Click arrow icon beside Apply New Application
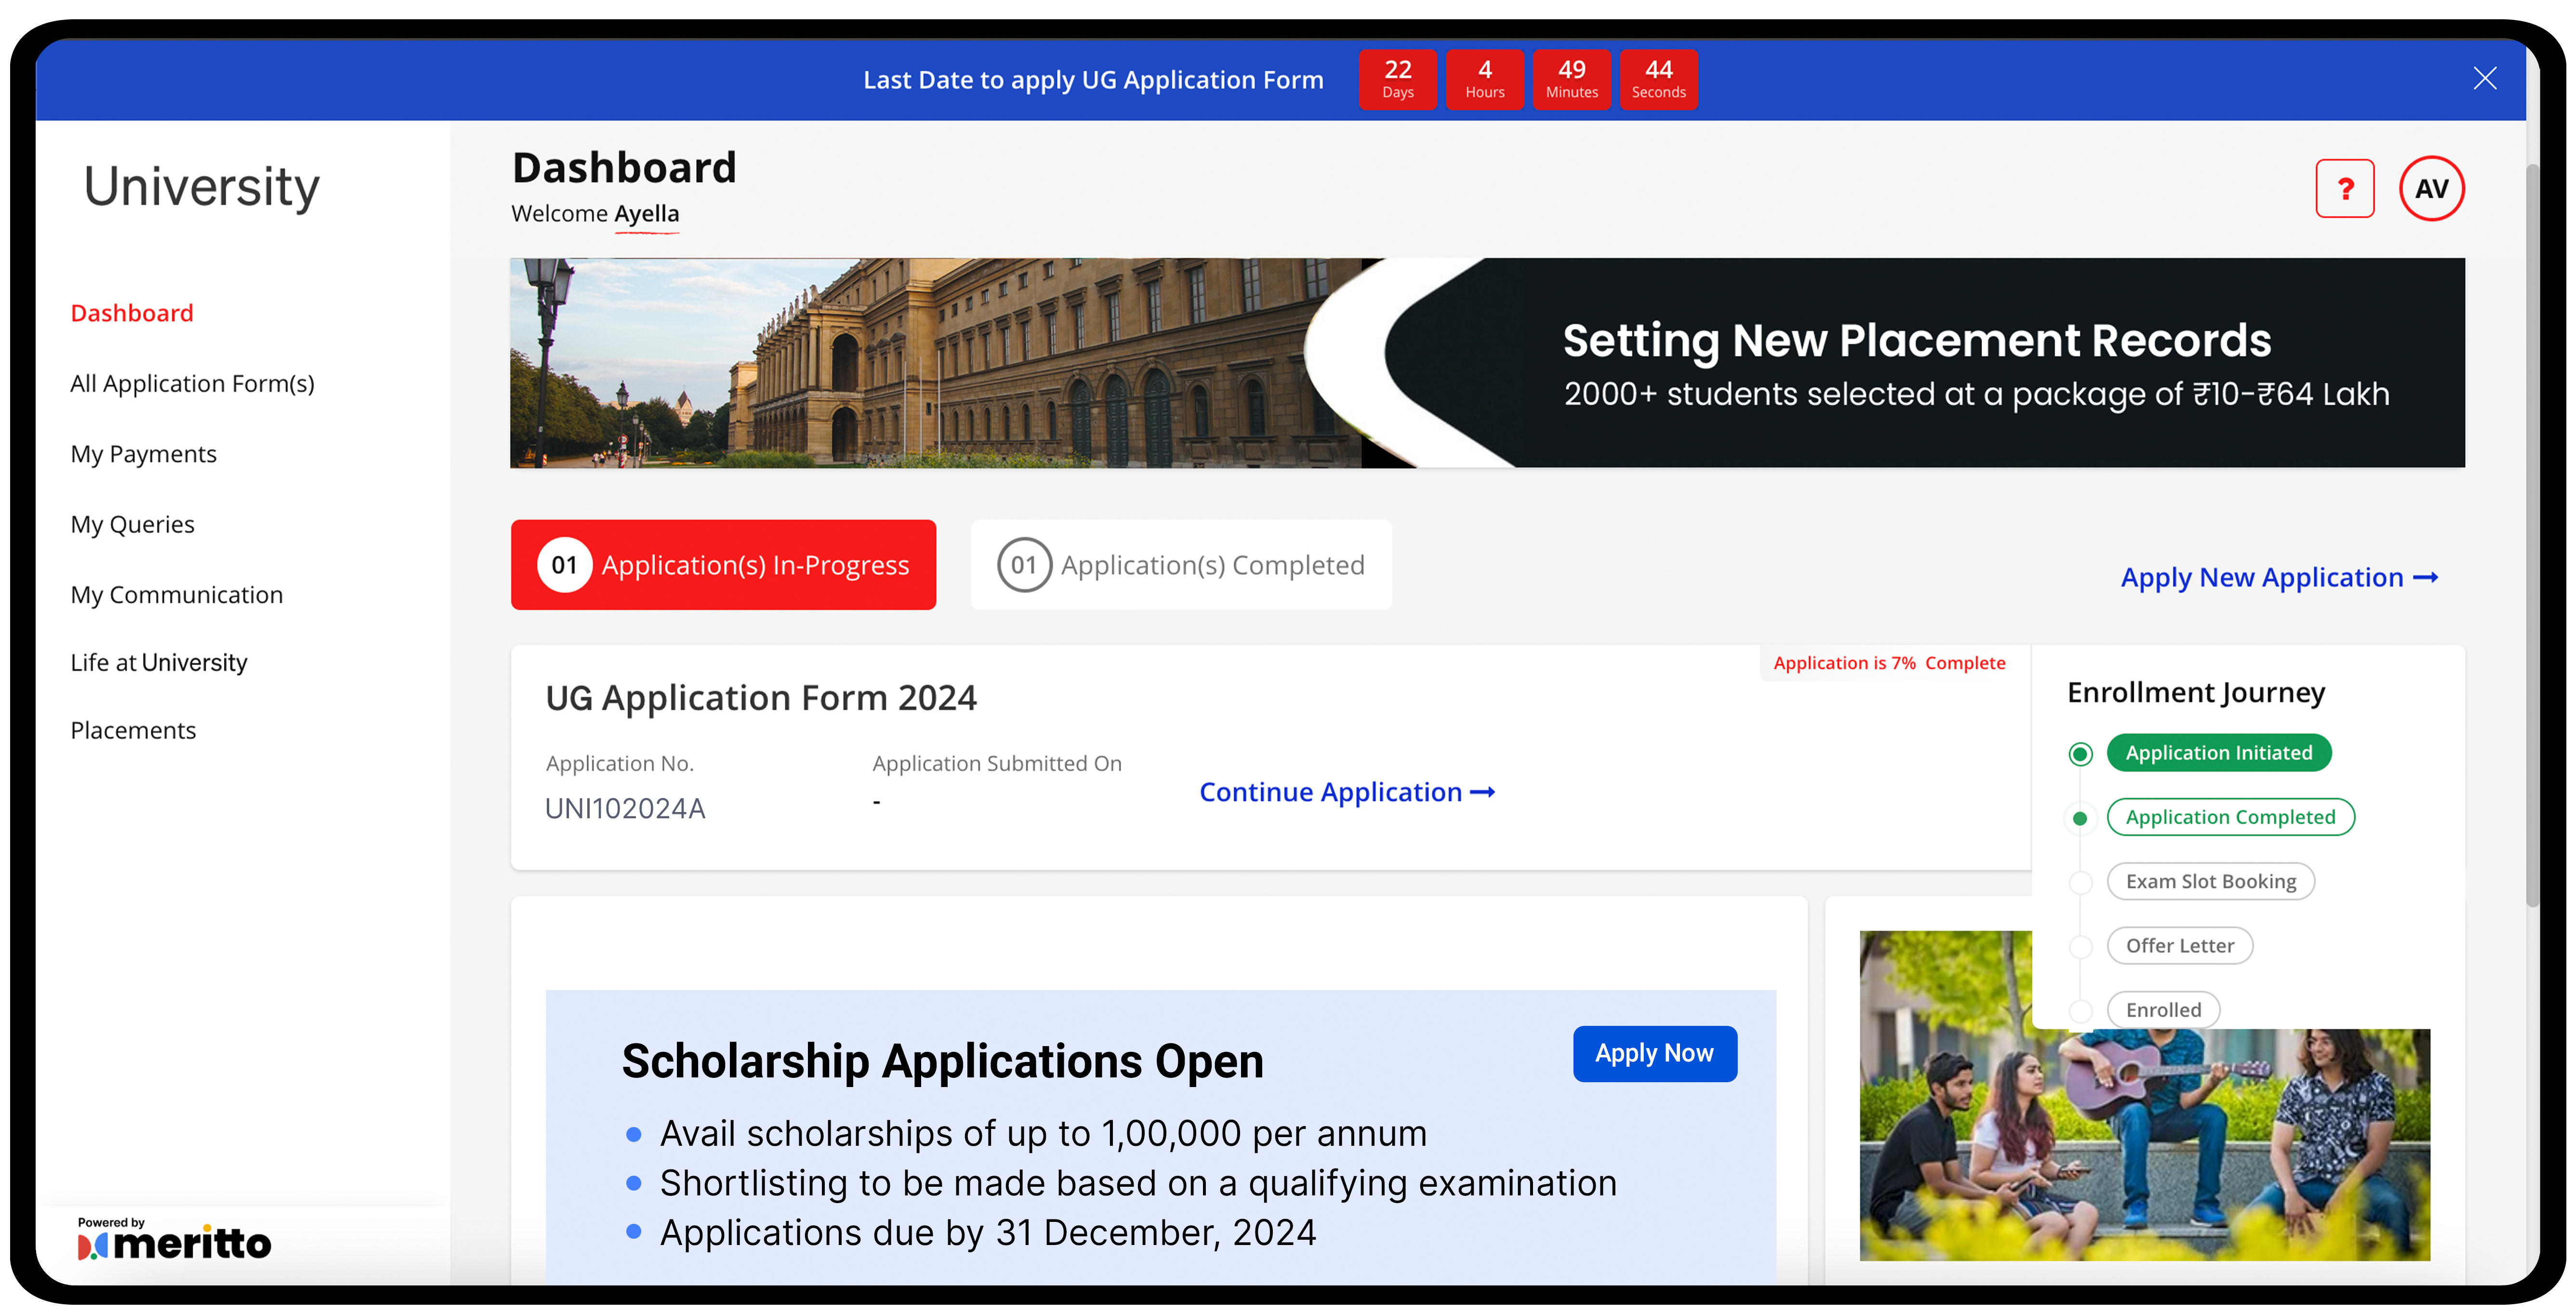 click(2425, 578)
